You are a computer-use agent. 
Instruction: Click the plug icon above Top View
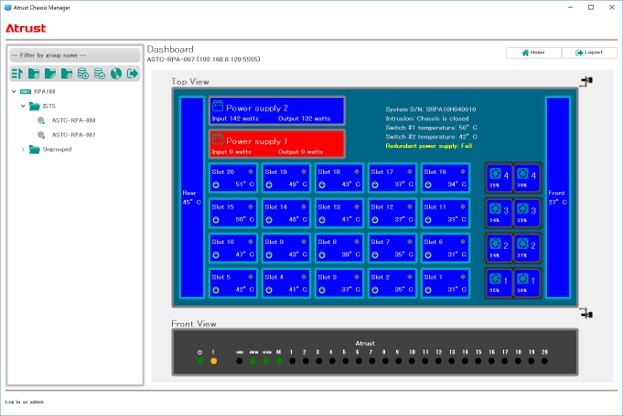[583, 81]
